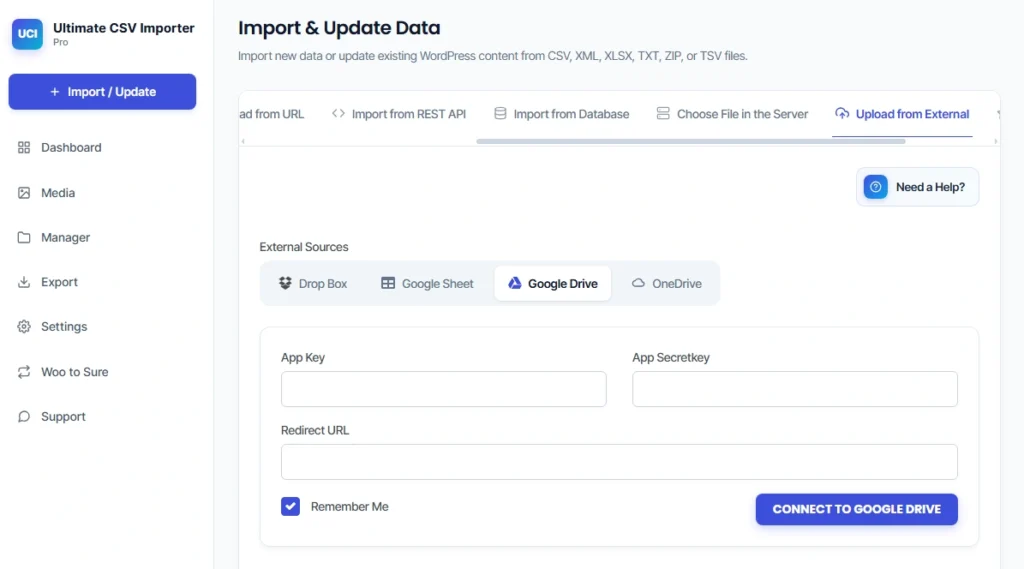Viewport: 1024px width, 569px height.
Task: Click the "Import & Update Data" heading
Action: pyautogui.click(x=339, y=28)
